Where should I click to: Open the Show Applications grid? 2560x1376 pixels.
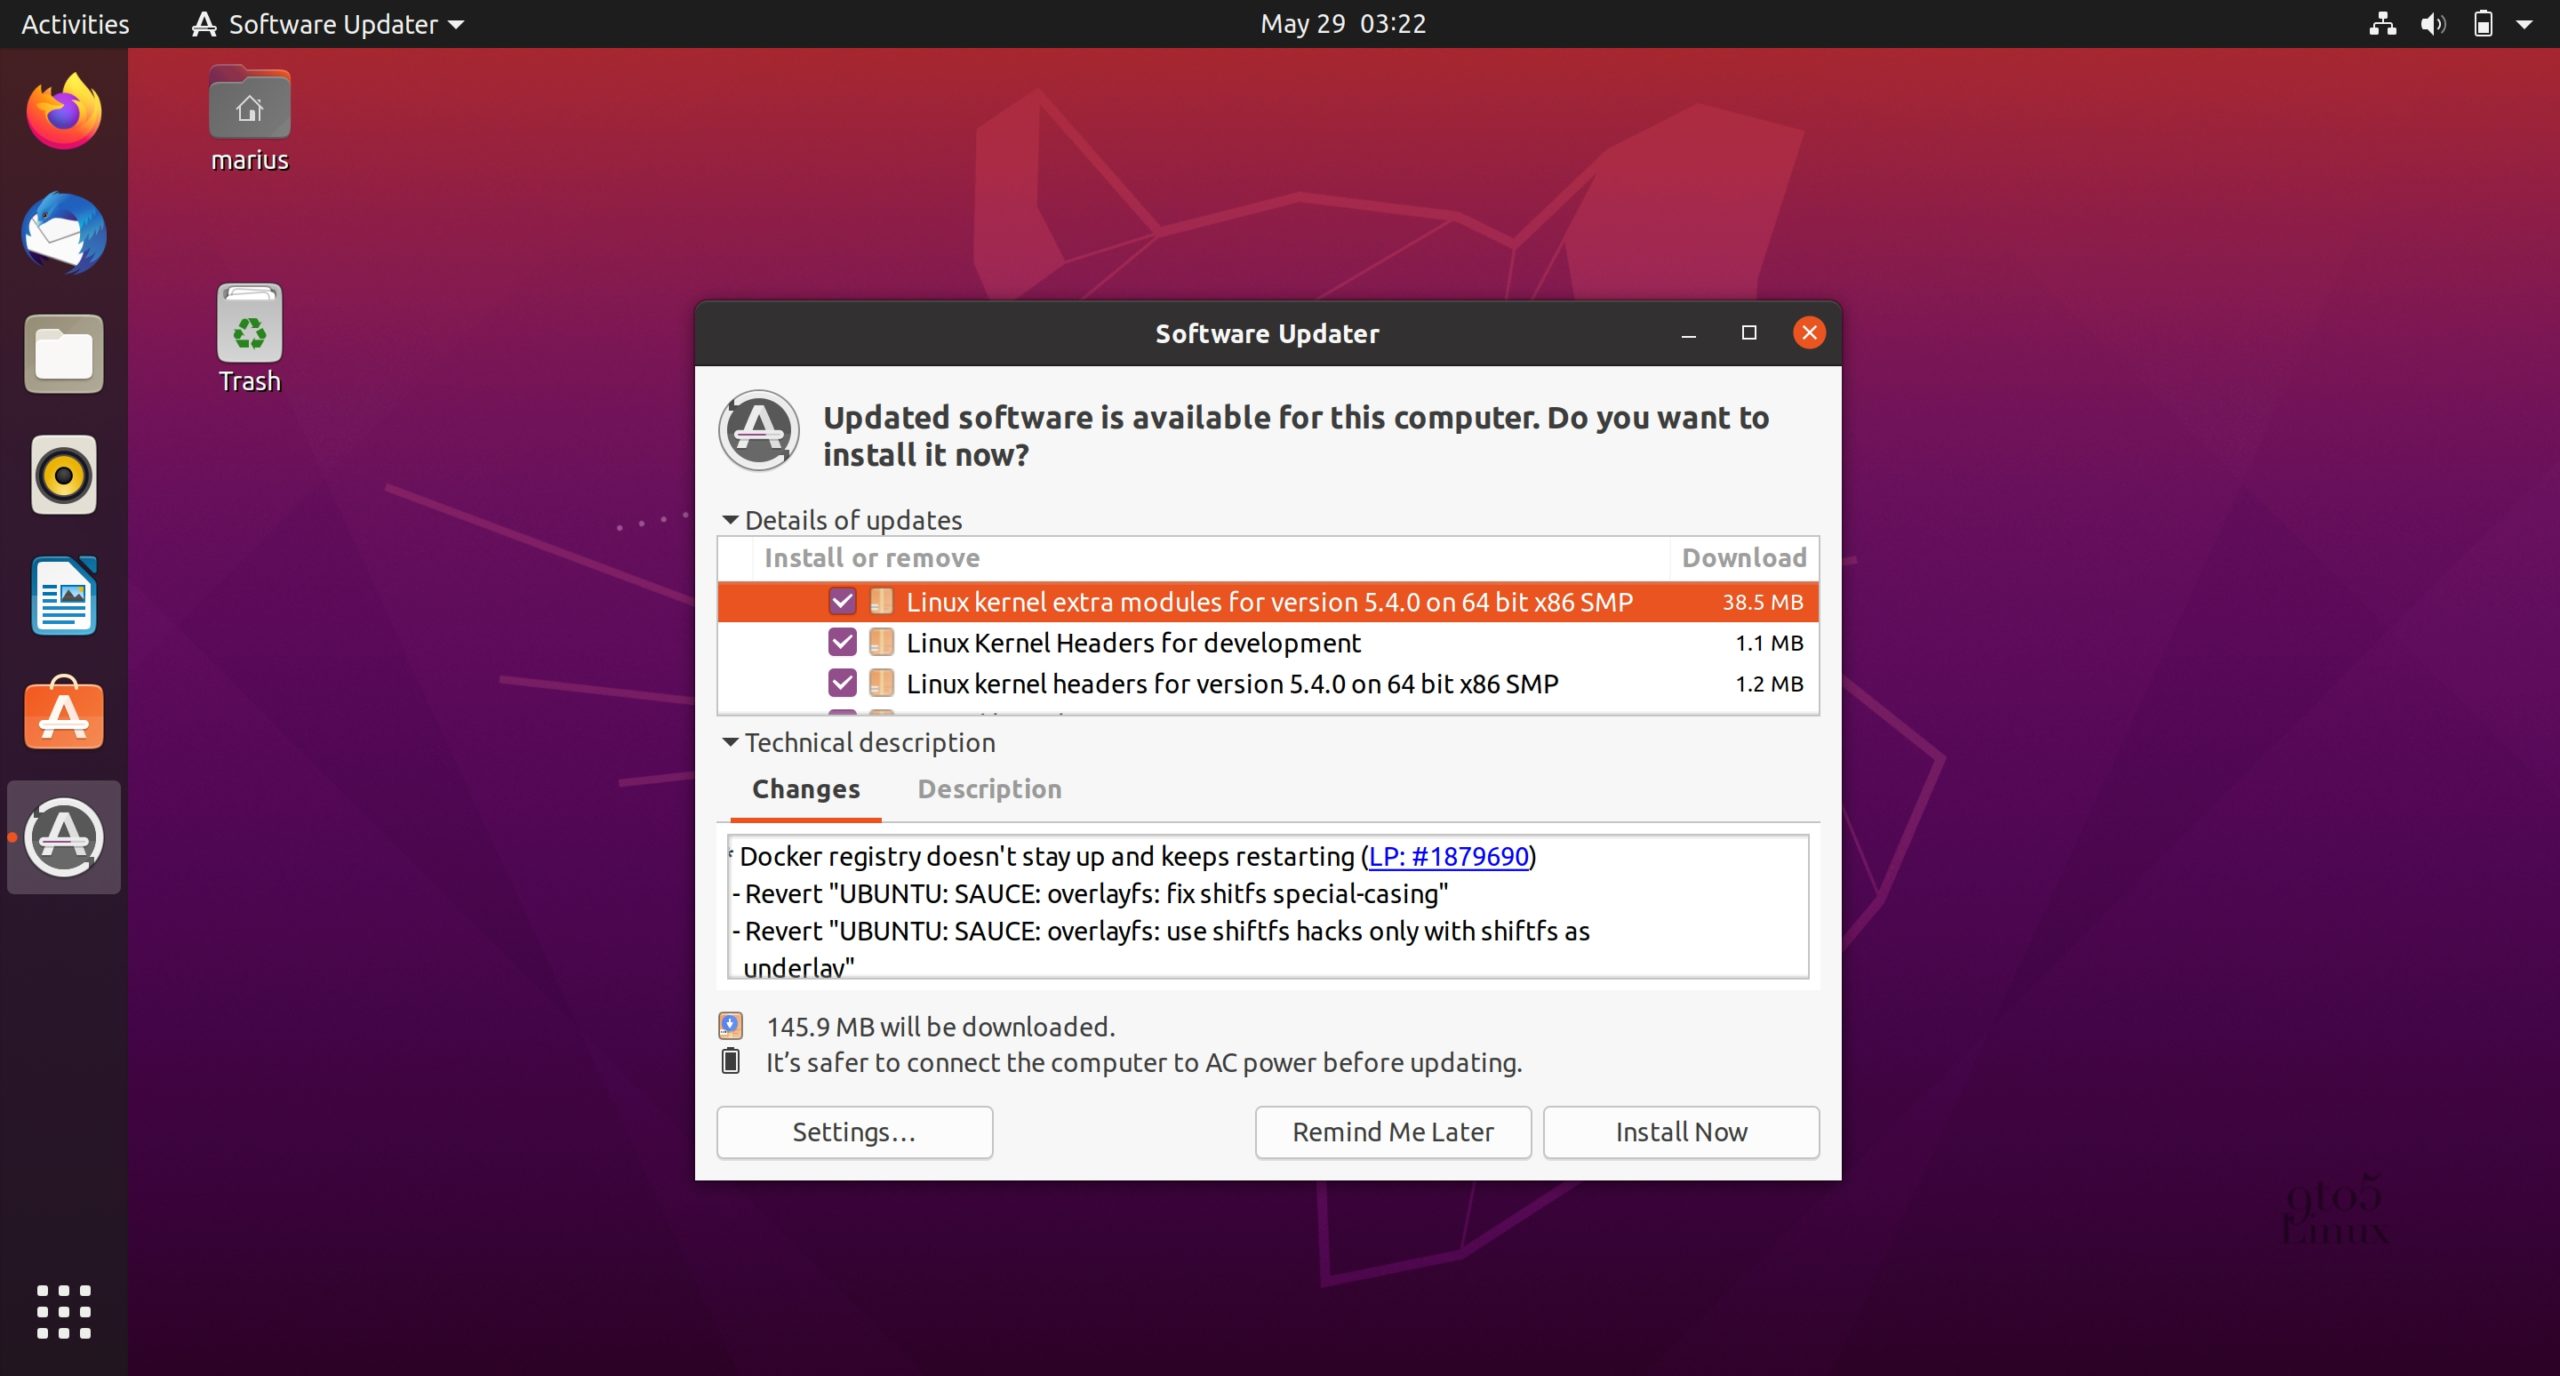point(62,1311)
